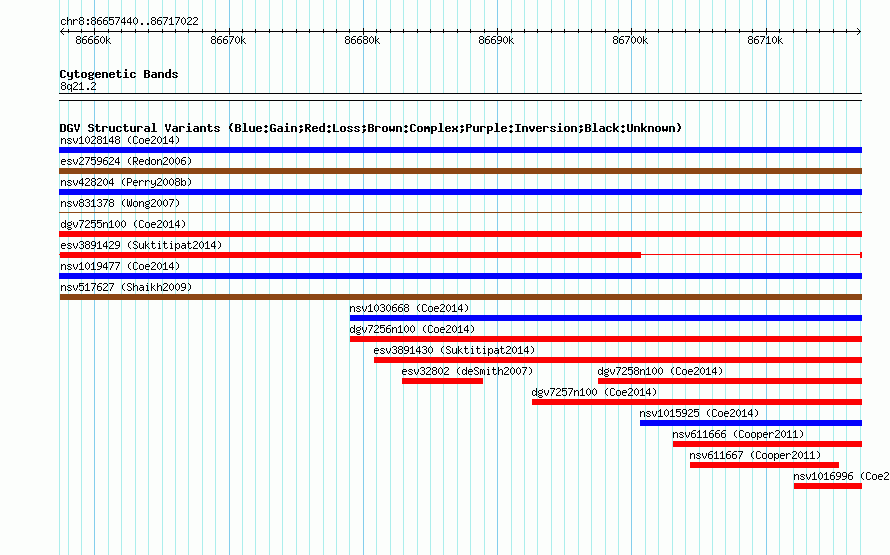Open the esv2759624 (Redon2006) variant label
890x555 pixels.
point(126,161)
